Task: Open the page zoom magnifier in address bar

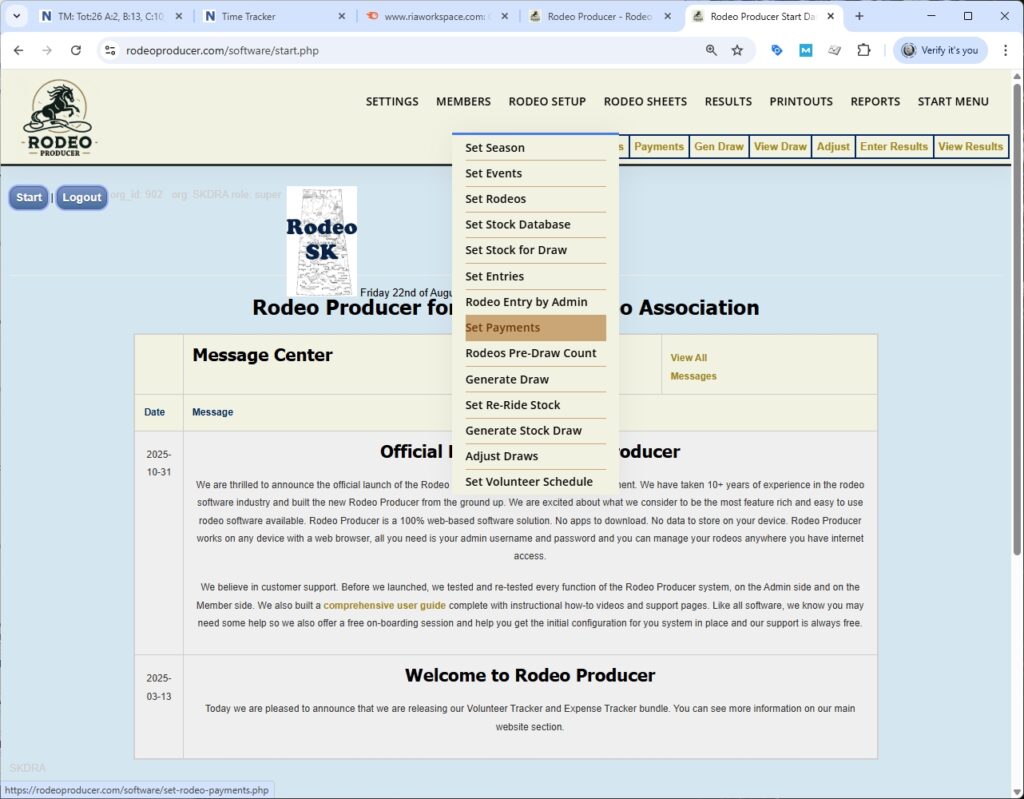Action: tap(711, 49)
